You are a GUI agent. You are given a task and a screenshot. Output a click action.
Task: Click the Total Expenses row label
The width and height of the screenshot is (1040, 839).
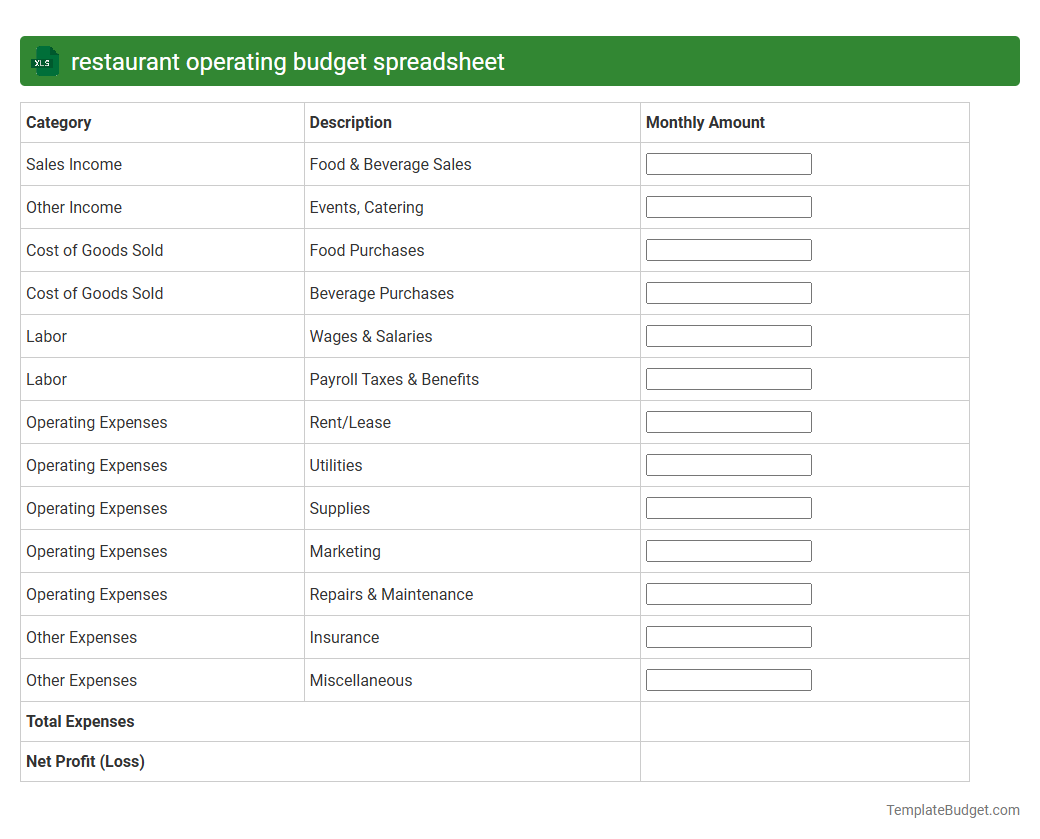[80, 721]
